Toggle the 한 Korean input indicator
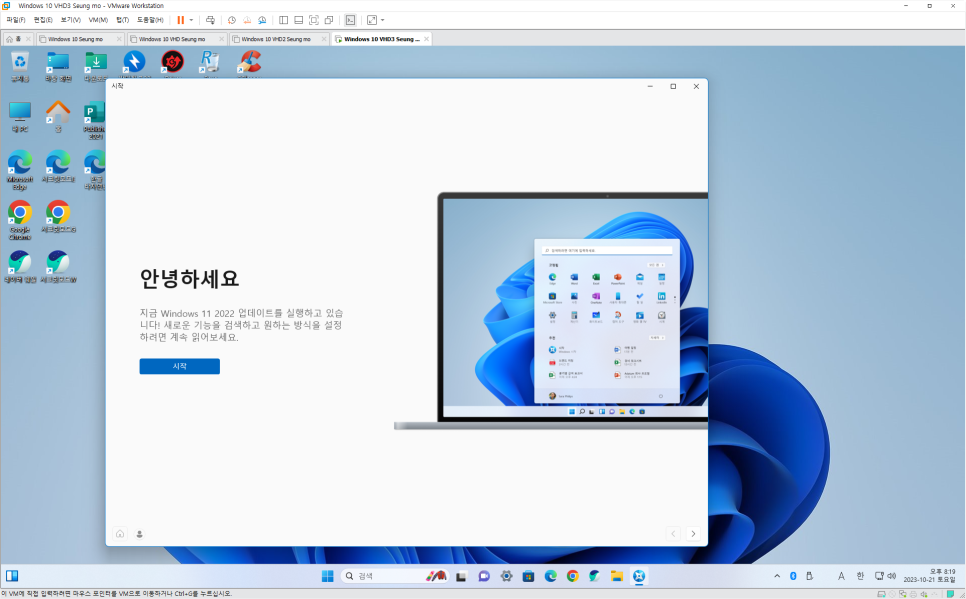 (860, 576)
